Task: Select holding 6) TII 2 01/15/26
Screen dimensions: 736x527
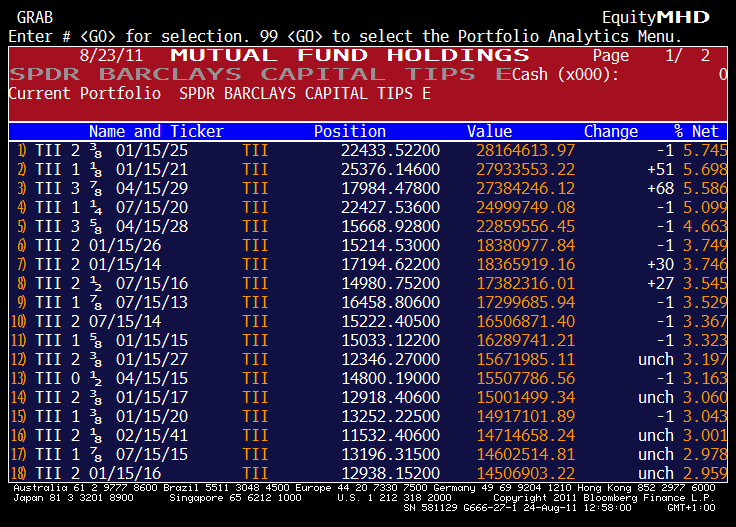Action: pos(368,245)
